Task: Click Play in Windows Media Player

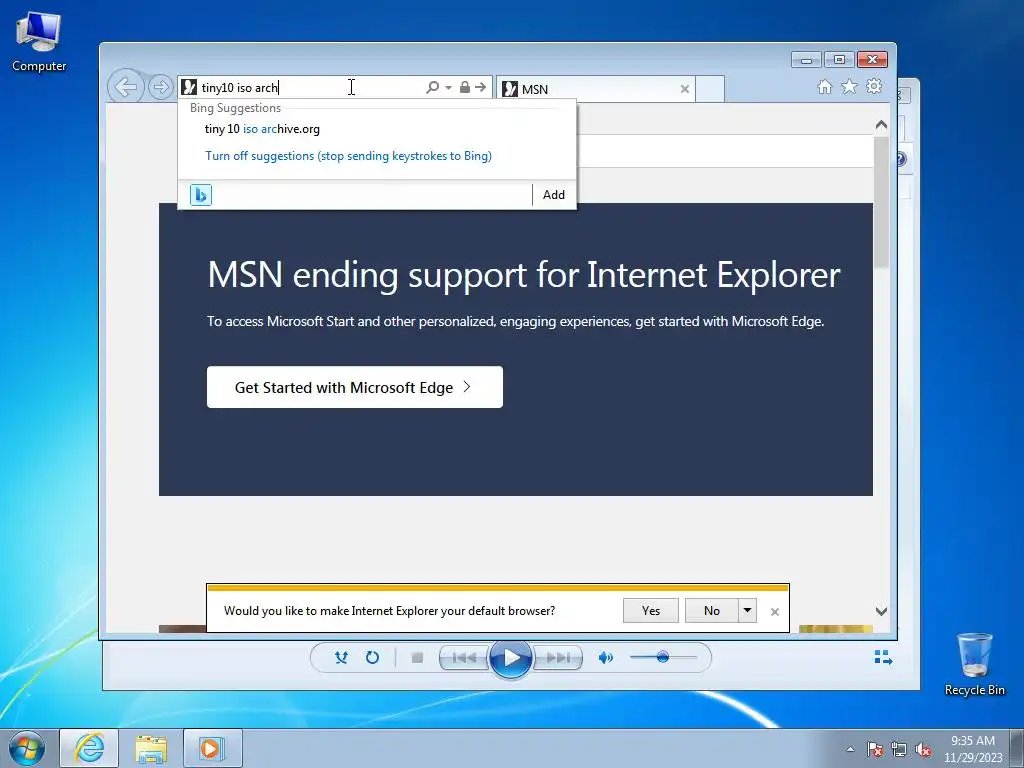Action: [511, 658]
